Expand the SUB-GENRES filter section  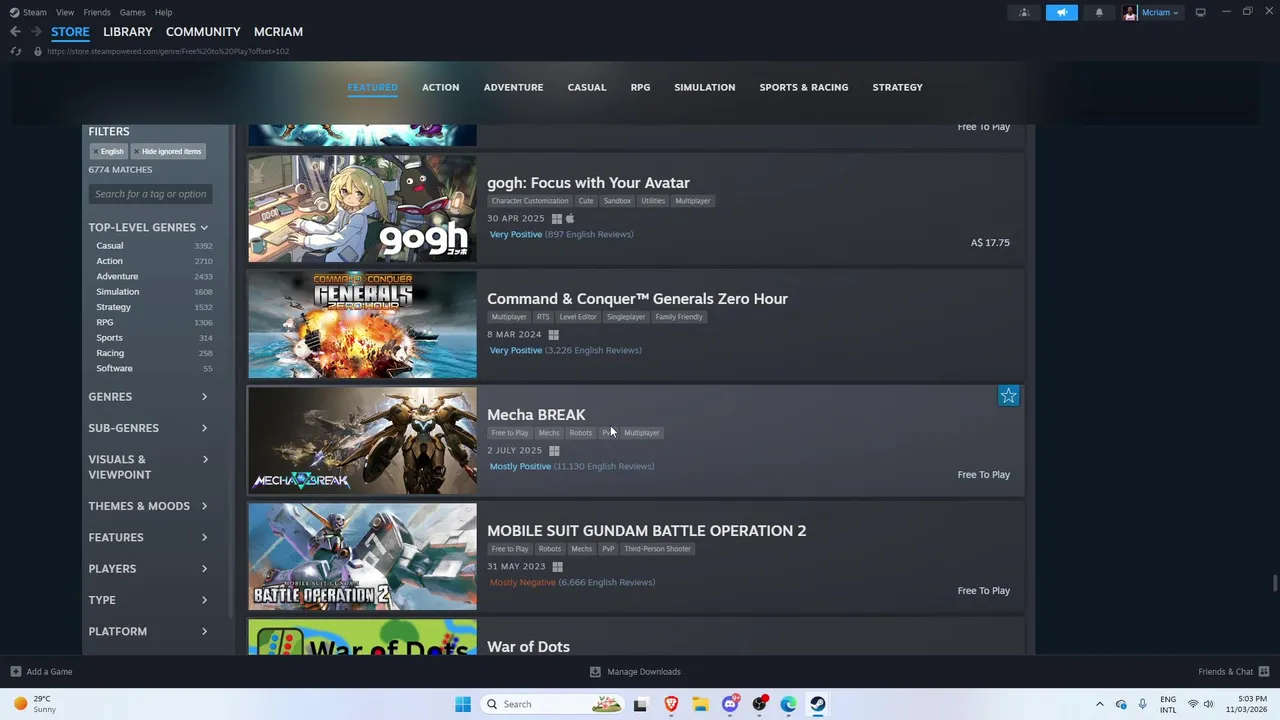point(148,428)
